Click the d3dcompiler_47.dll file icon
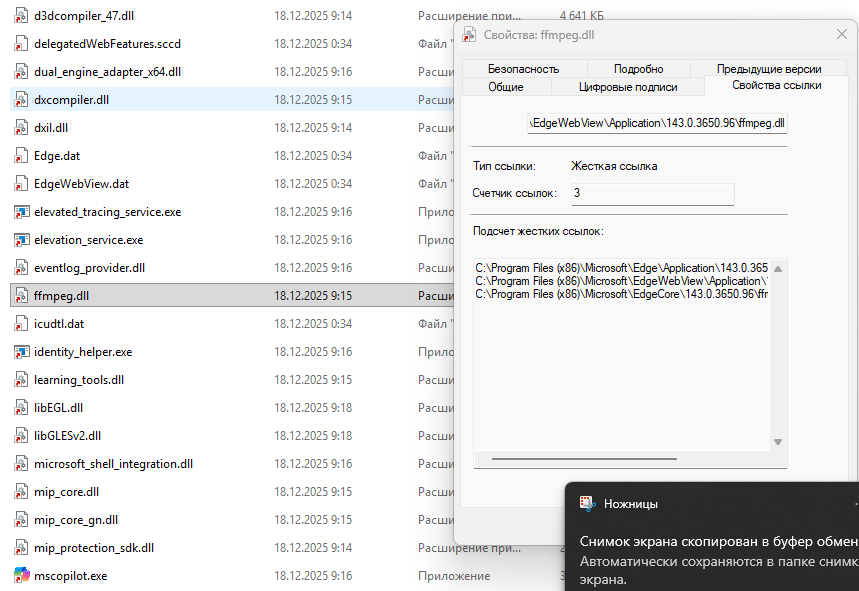This screenshot has height=591, width=859. tap(21, 16)
